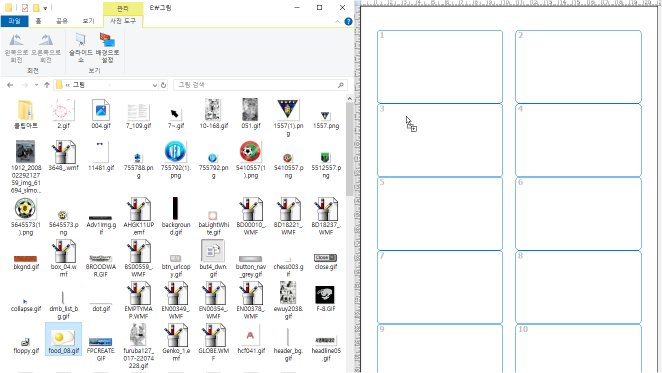Click label cell 8 in the document
The image size is (662, 373).
(x=578, y=287)
